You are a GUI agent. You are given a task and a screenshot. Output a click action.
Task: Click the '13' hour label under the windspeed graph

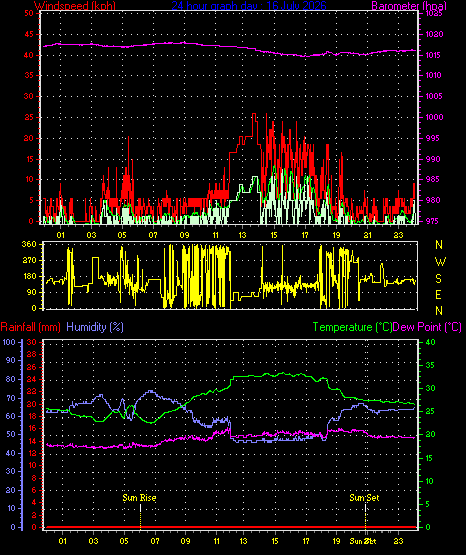coord(243,235)
